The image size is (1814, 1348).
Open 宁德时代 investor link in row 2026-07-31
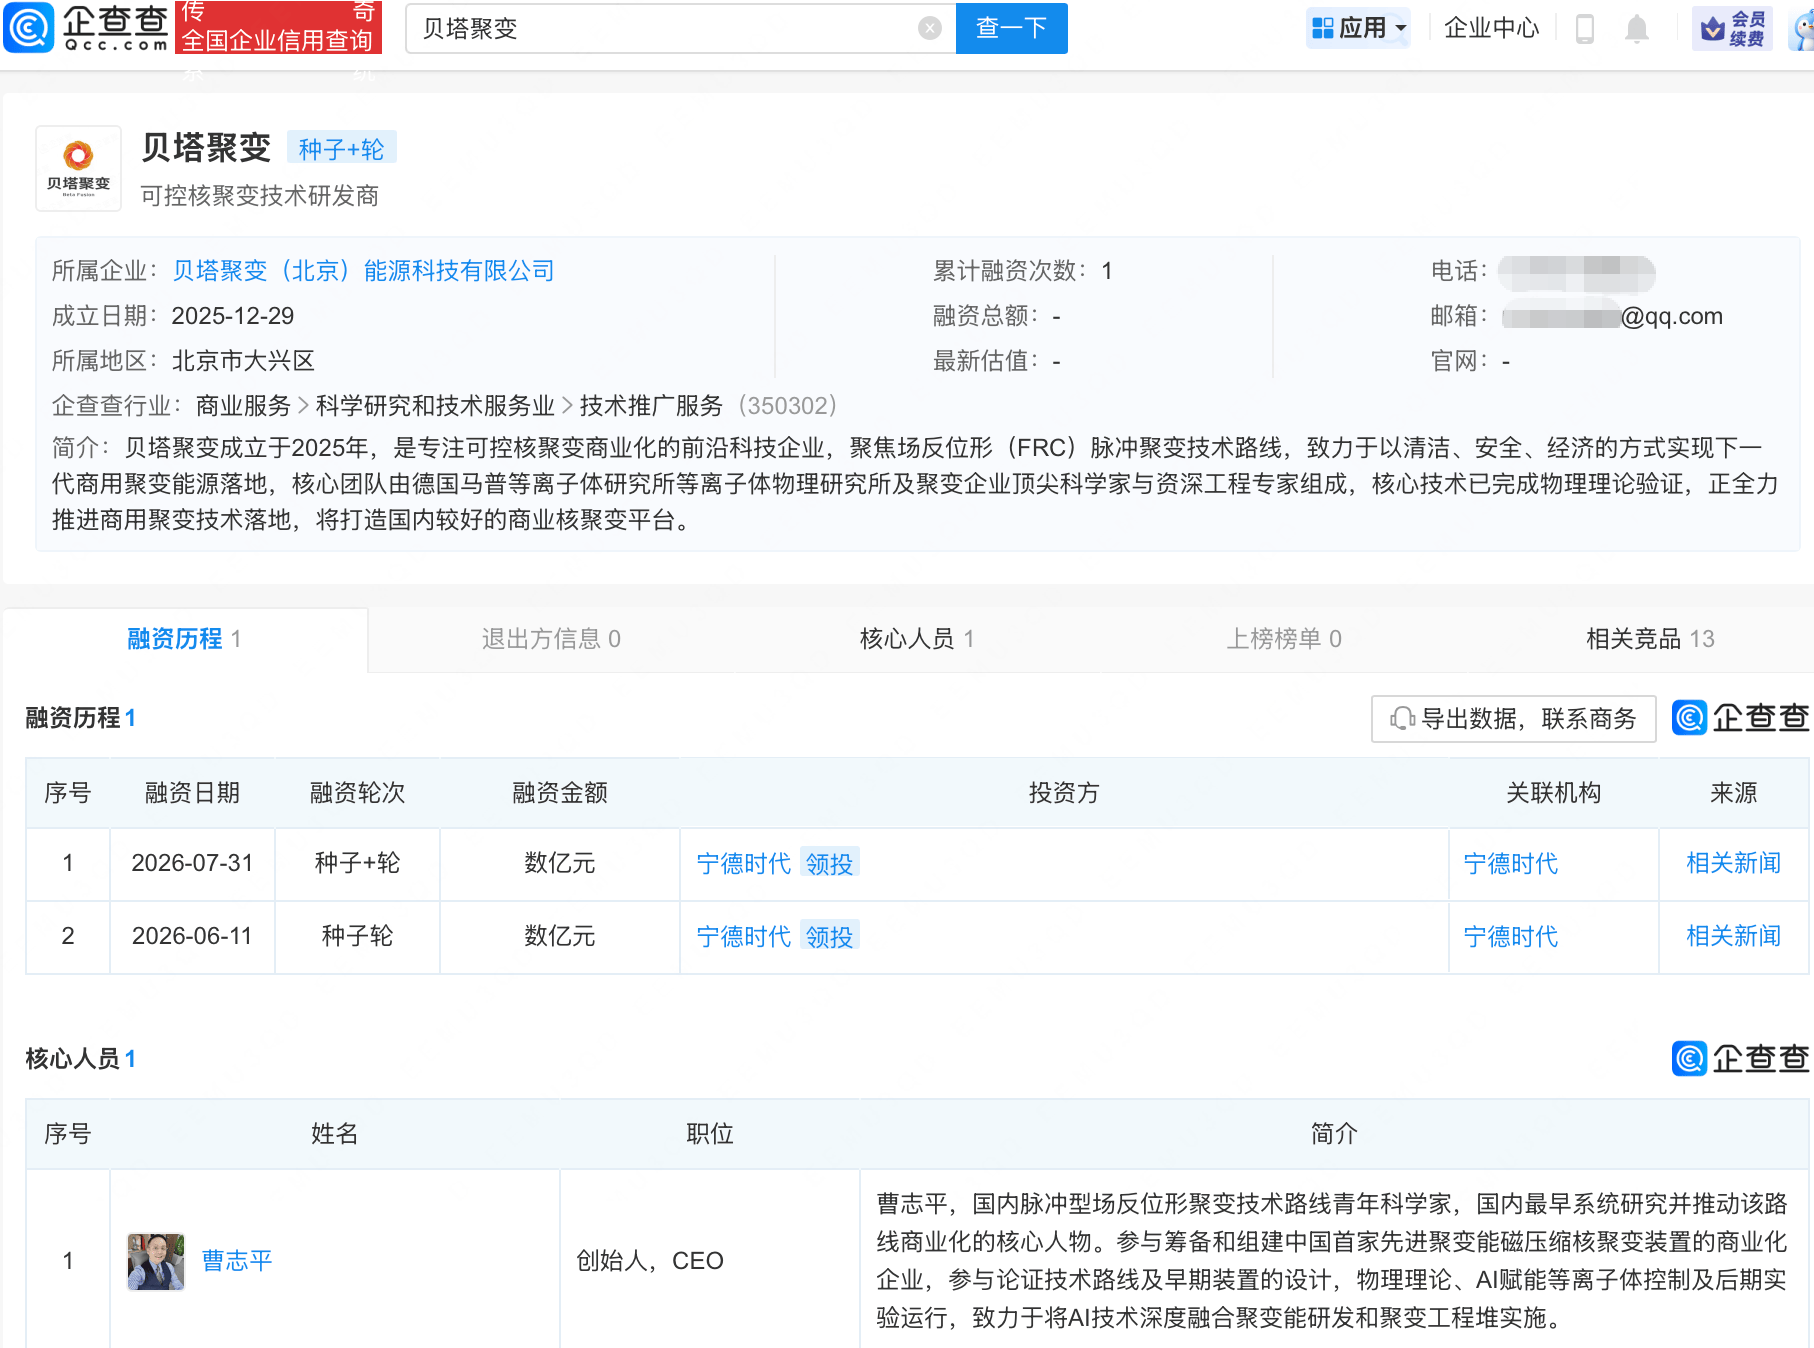tap(743, 863)
